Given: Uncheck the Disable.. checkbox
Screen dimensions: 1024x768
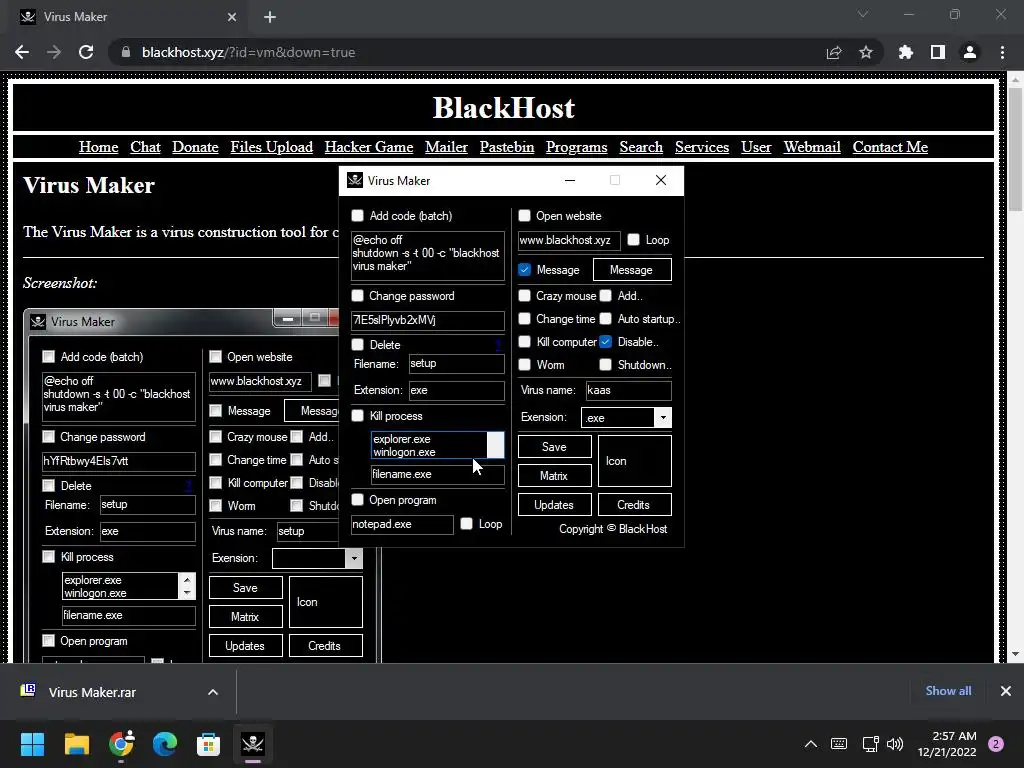Looking at the screenshot, I should coord(605,342).
